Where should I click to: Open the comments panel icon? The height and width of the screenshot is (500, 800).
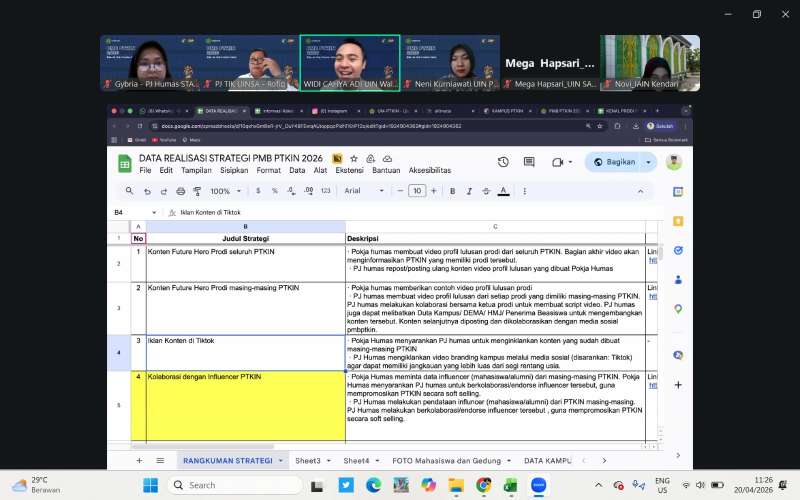tap(529, 162)
